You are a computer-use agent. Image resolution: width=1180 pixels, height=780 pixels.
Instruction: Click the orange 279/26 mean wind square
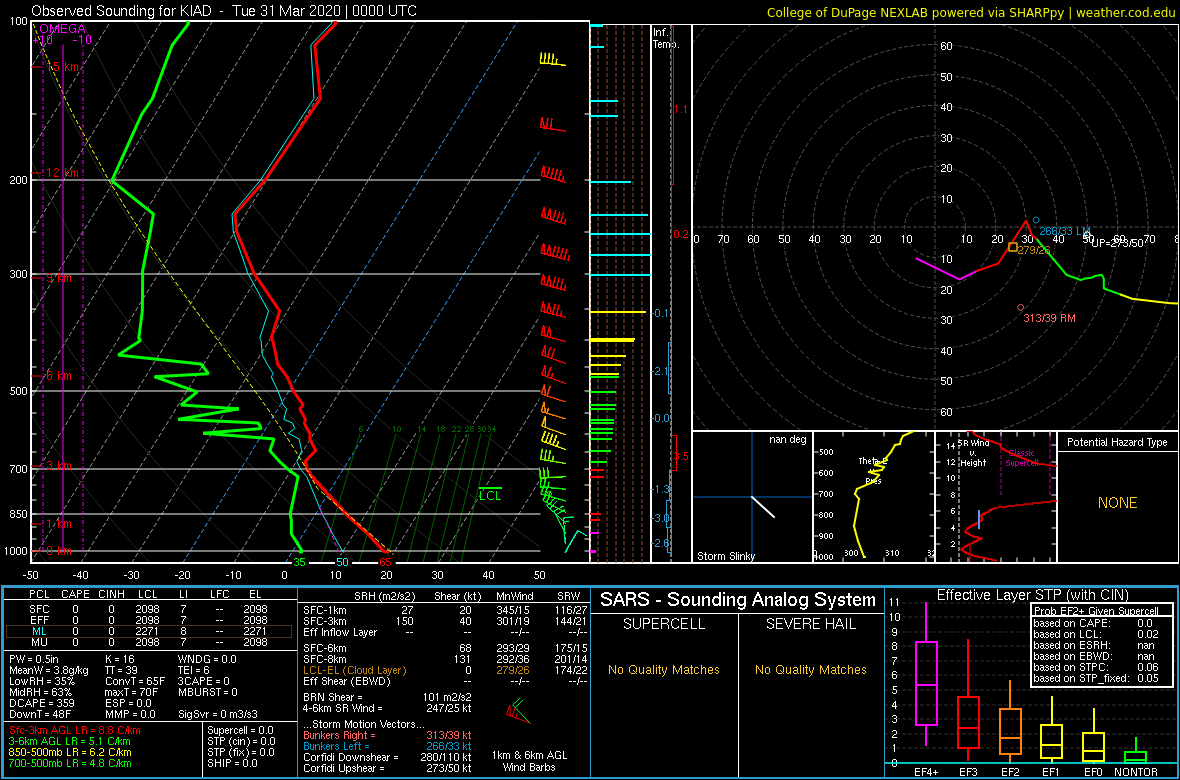[1013, 247]
